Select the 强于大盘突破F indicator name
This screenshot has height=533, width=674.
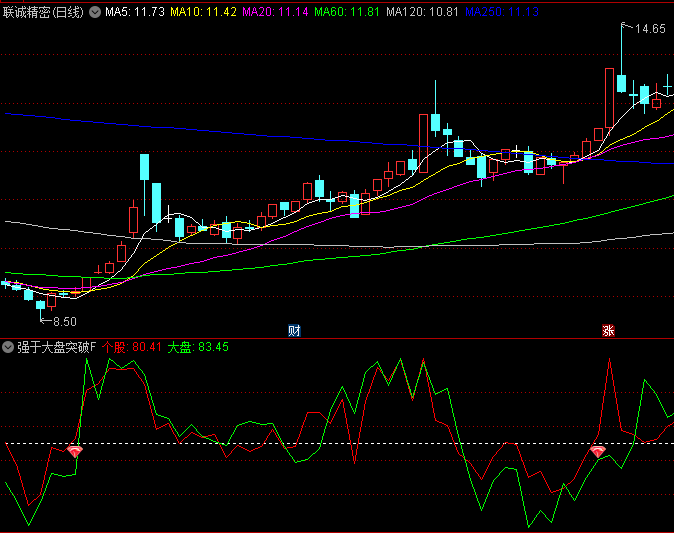(x=56, y=347)
